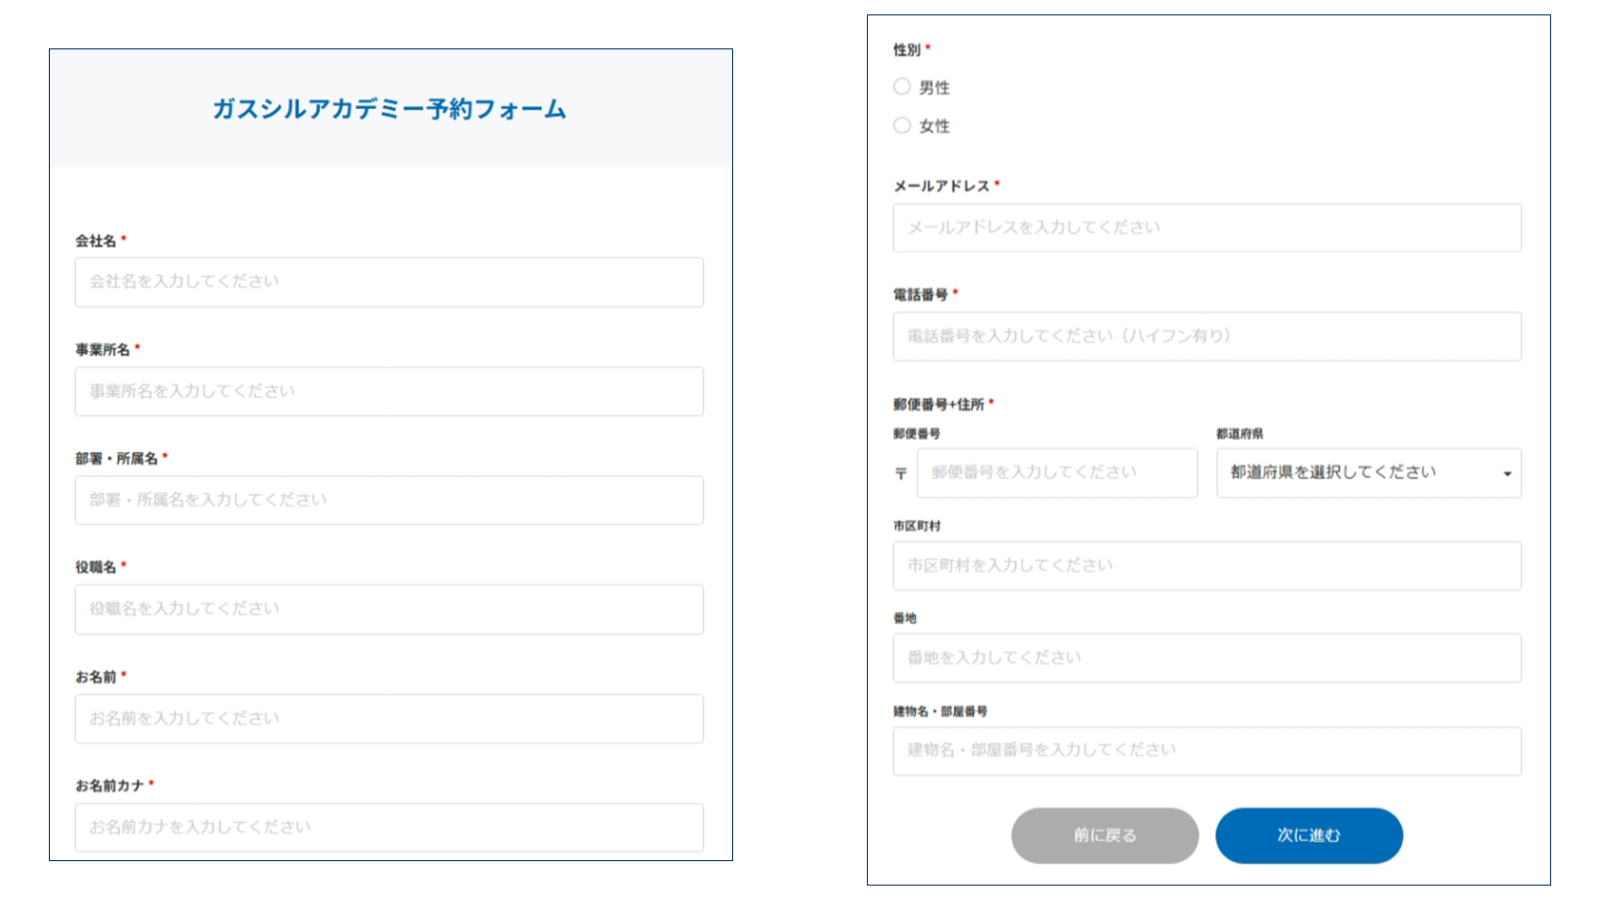Click the 事業所名 input field
Screen dimensions: 1600x900
[388, 390]
